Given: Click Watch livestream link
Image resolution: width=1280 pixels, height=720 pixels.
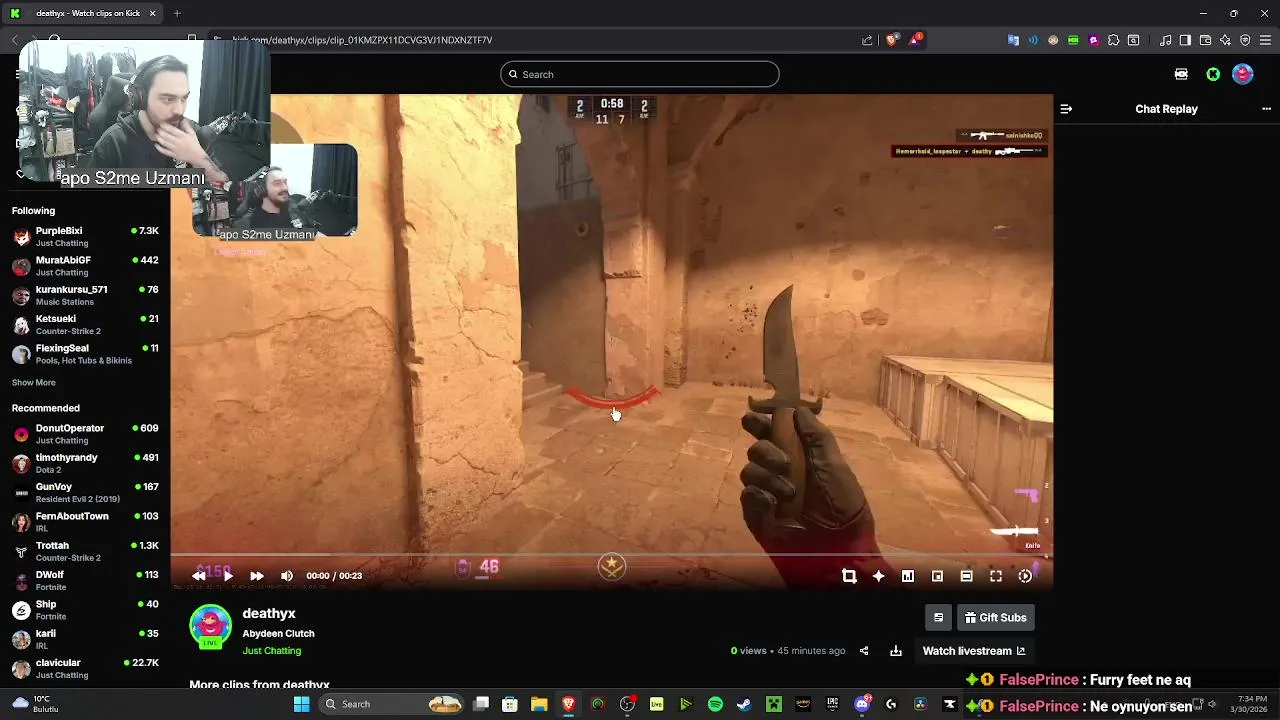Looking at the screenshot, I should [974, 651].
